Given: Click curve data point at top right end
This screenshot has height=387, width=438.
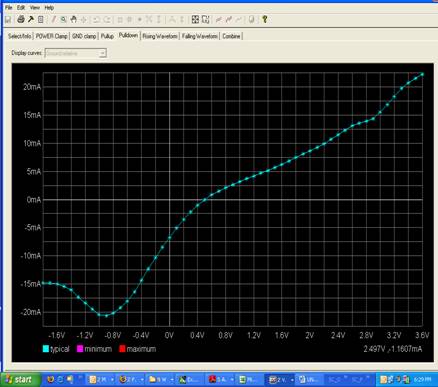Looking at the screenshot, I should [x=422, y=74].
